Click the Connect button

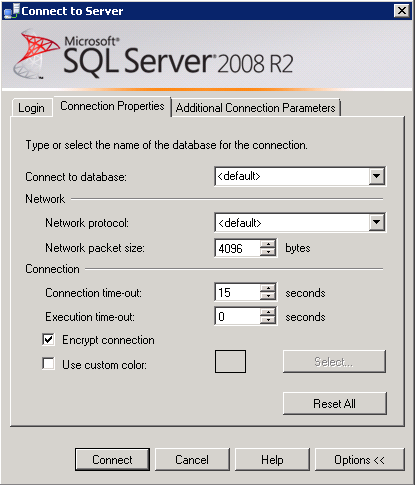112,460
